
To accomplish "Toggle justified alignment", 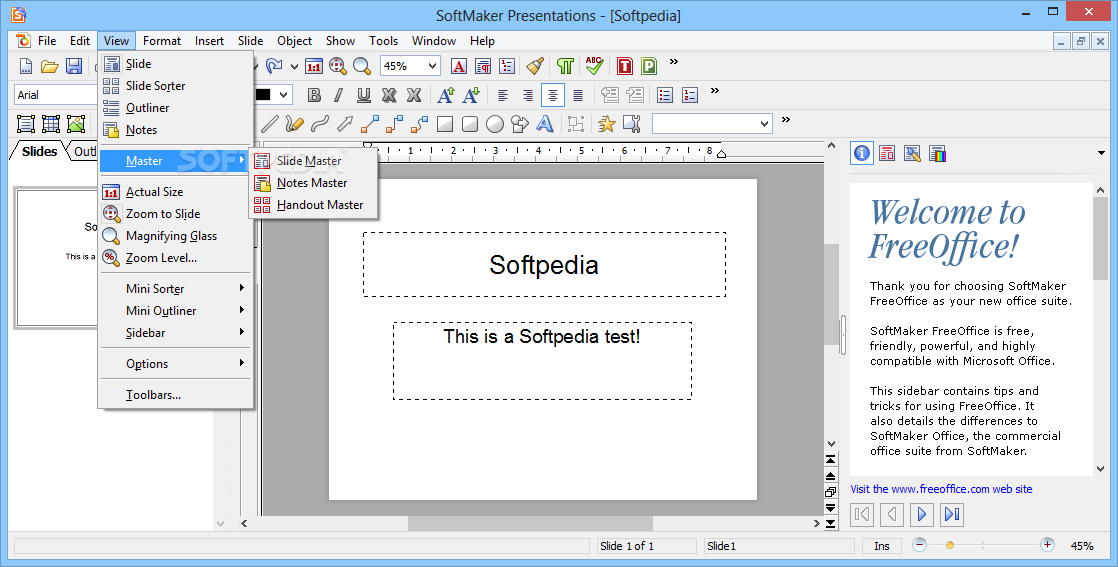I will tap(578, 95).
